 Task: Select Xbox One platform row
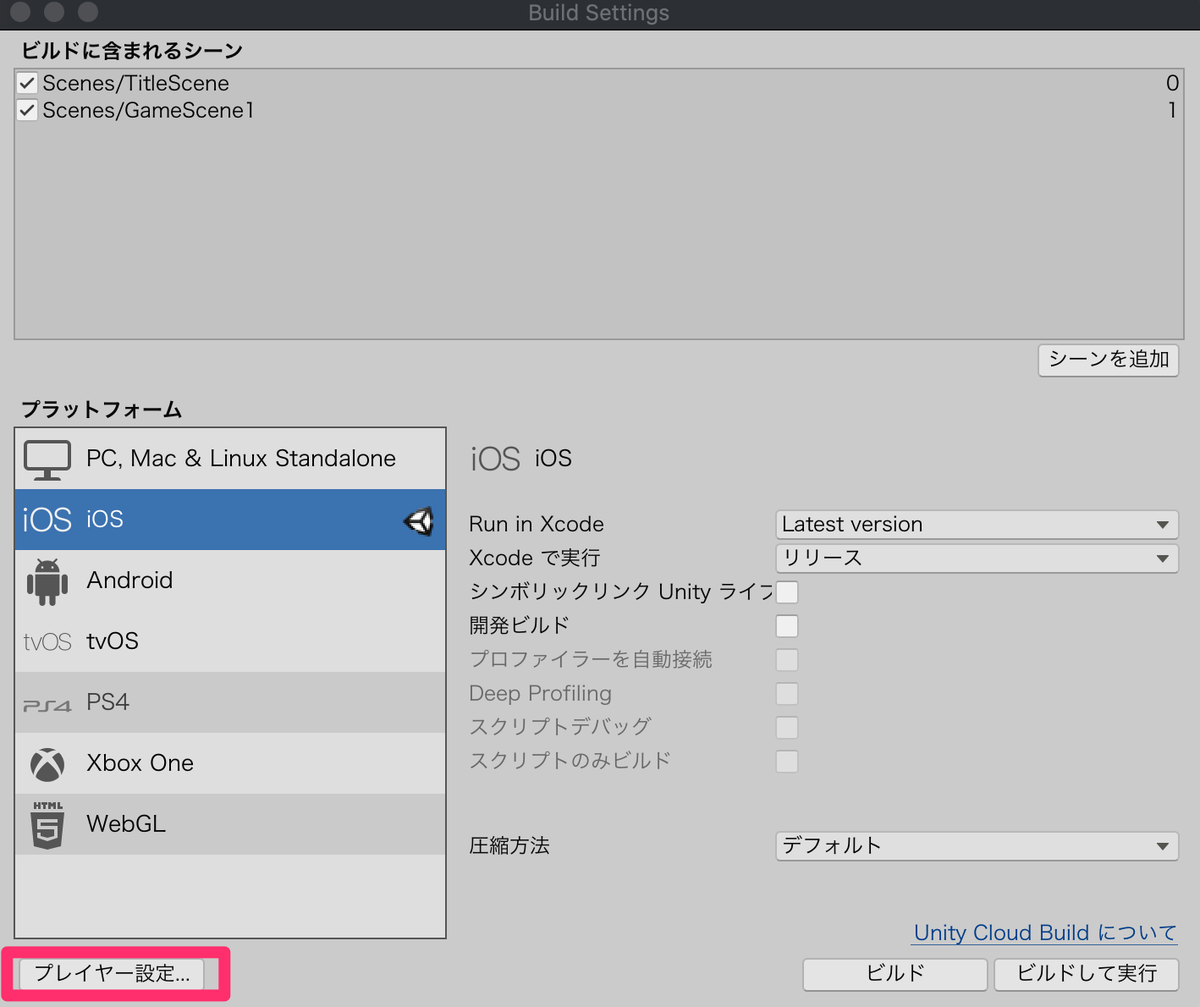pyautogui.click(x=230, y=764)
